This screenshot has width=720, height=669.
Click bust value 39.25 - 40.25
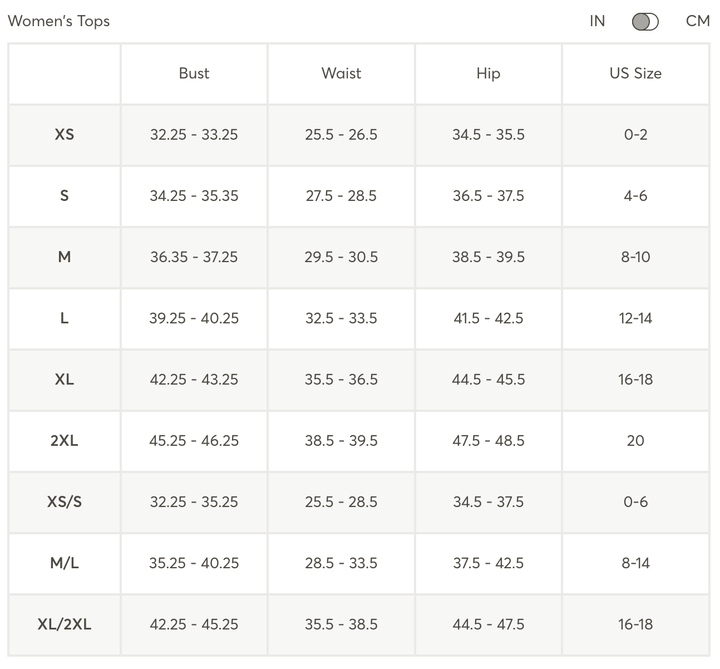coord(194,318)
